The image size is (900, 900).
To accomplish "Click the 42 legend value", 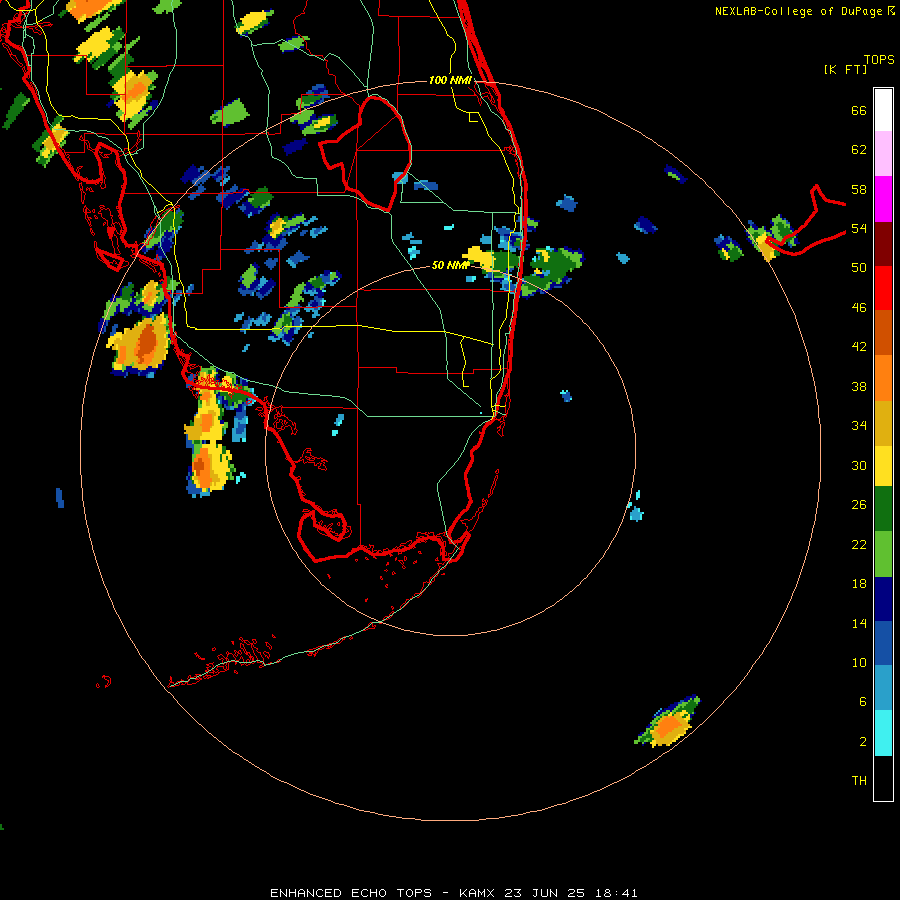I will click(x=859, y=346).
